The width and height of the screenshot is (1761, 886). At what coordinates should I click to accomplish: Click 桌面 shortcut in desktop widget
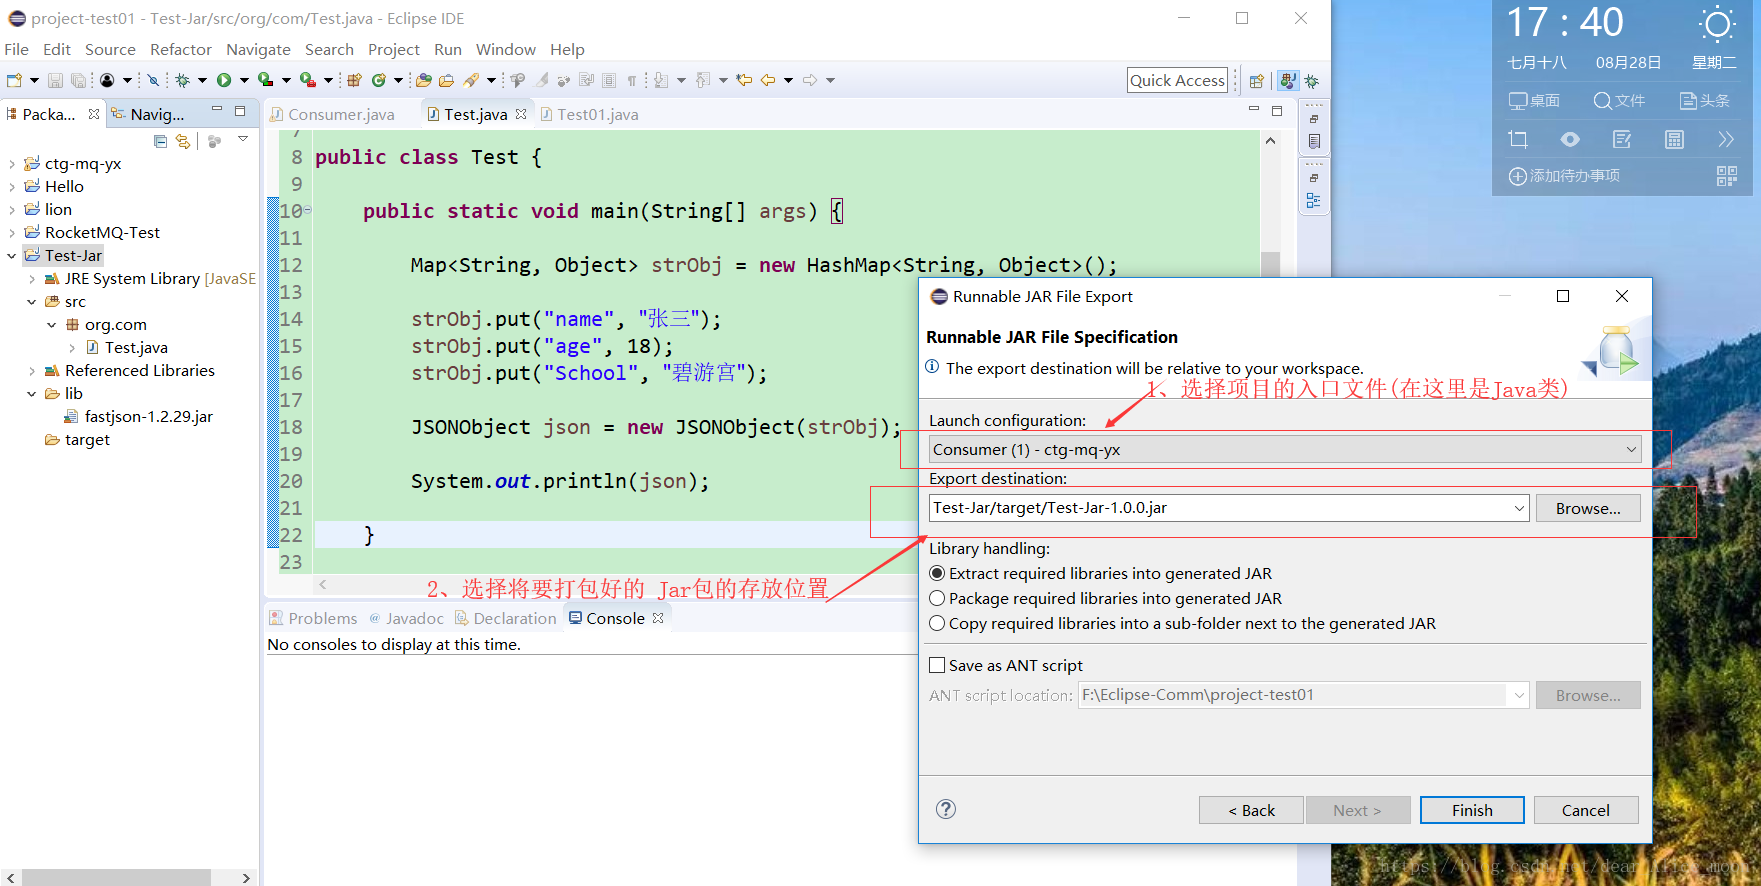pos(1534,100)
